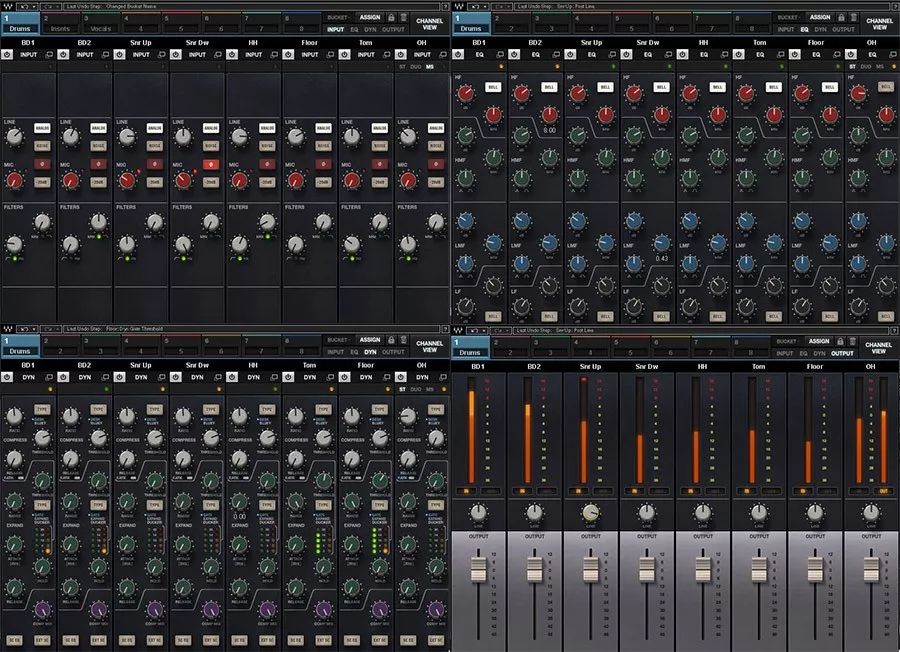The image size is (900, 652).
Task: Switch to INPUT tab in DYN window
Action: pos(336,352)
